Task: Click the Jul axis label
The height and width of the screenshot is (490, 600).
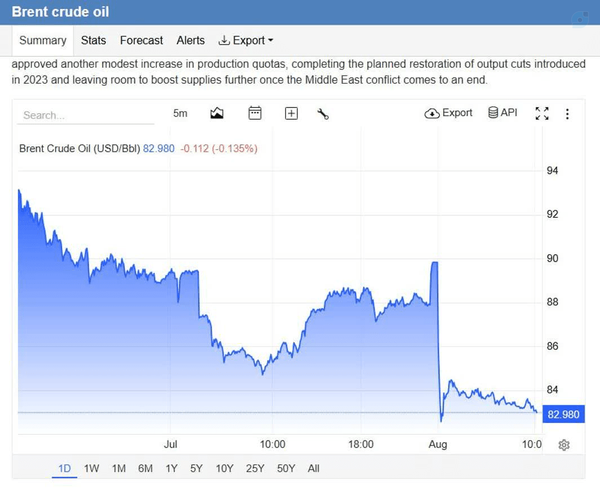Action: [170, 444]
